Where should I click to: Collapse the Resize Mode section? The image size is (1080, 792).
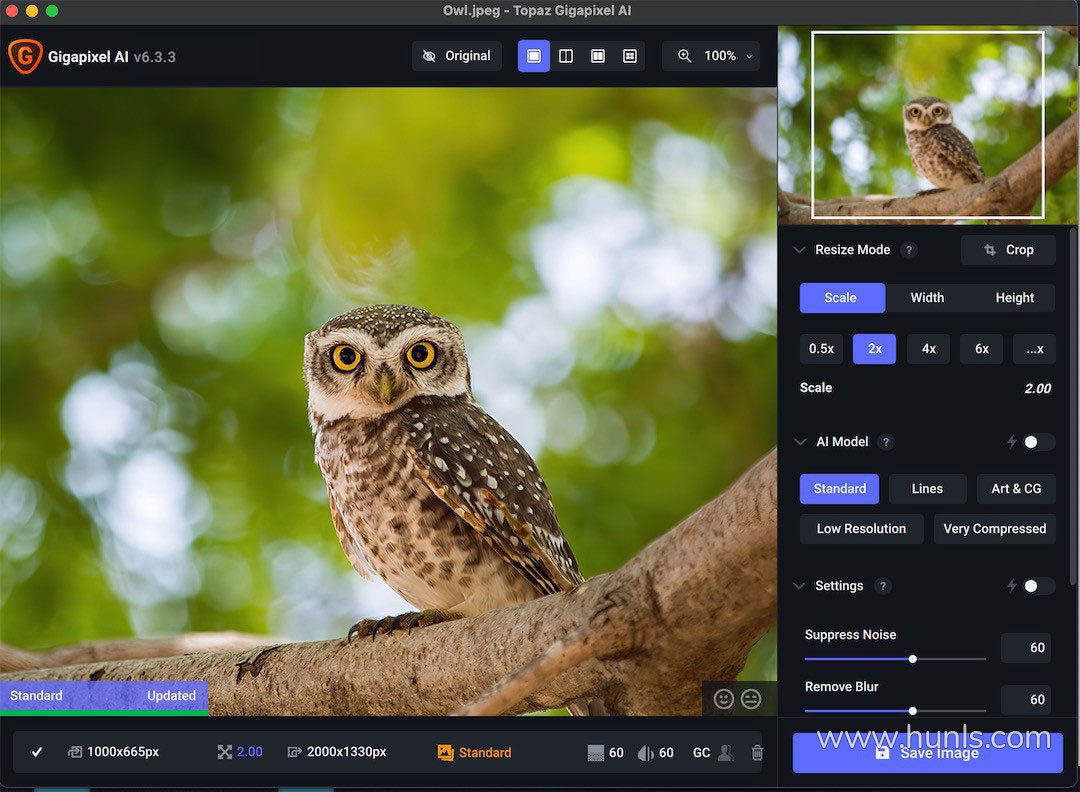tap(798, 250)
